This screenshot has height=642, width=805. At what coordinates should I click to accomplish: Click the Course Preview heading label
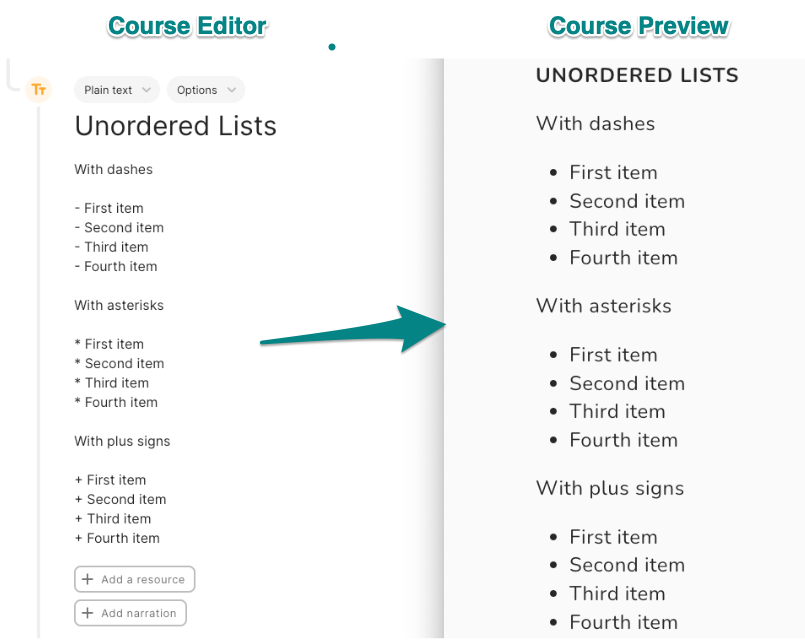638,26
